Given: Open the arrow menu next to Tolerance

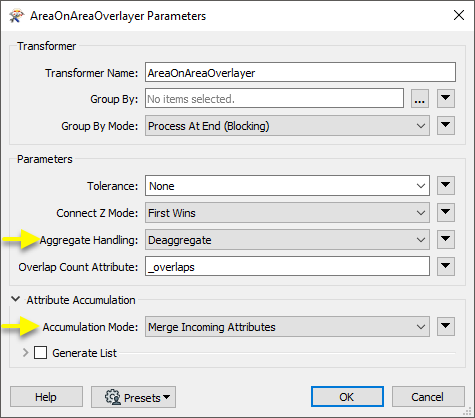Looking at the screenshot, I should 446,186.
